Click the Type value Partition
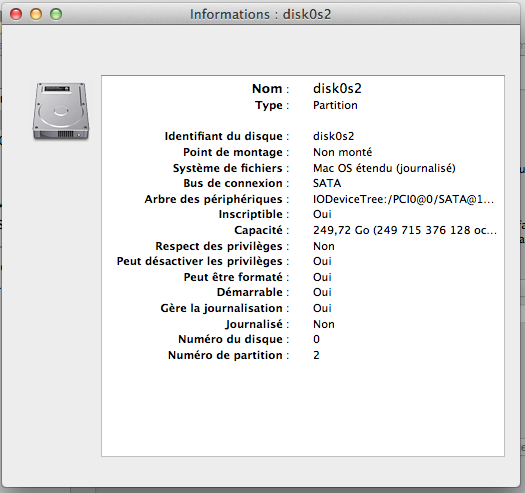 click(x=335, y=105)
